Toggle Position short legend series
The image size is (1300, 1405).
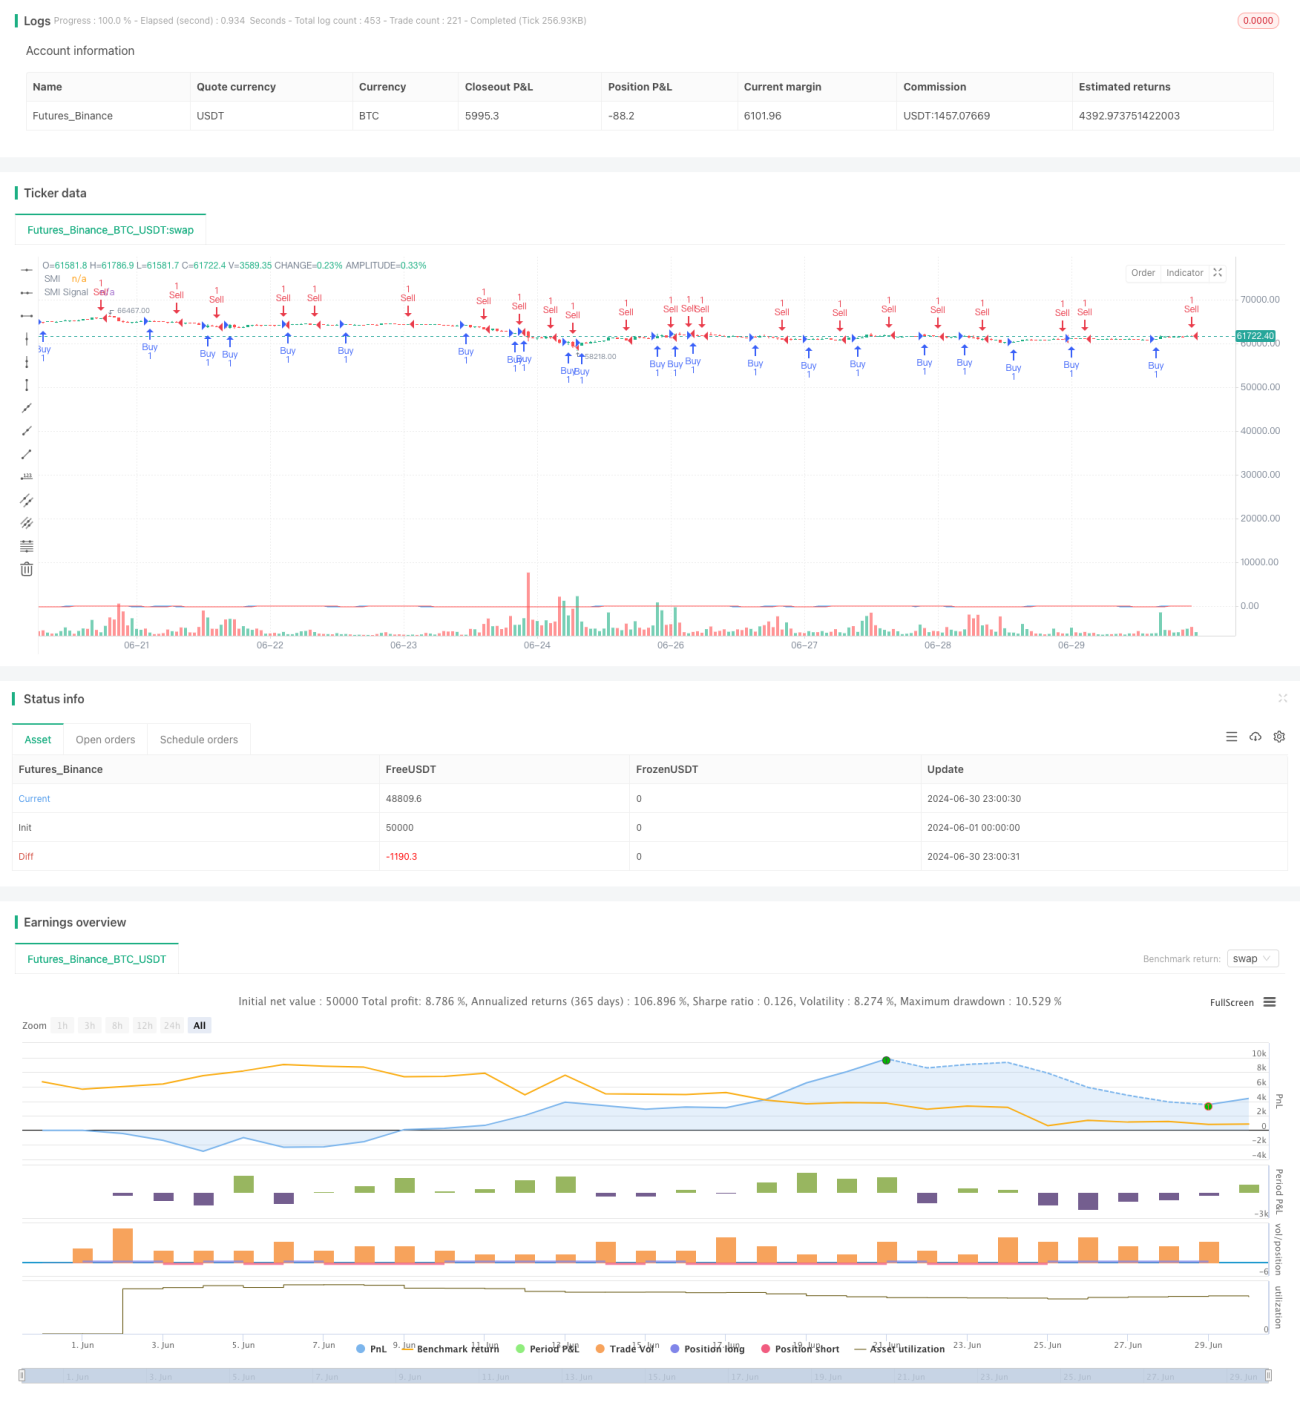click(x=800, y=1349)
